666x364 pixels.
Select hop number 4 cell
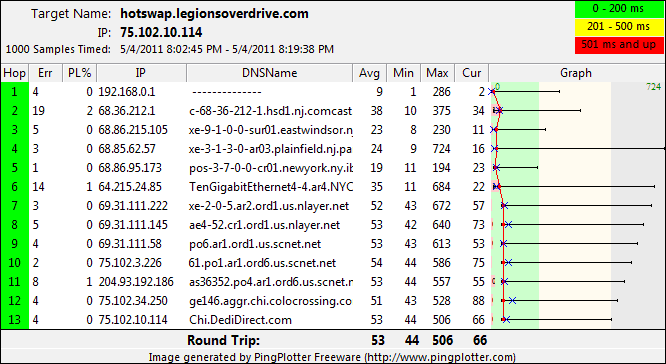click(14, 149)
